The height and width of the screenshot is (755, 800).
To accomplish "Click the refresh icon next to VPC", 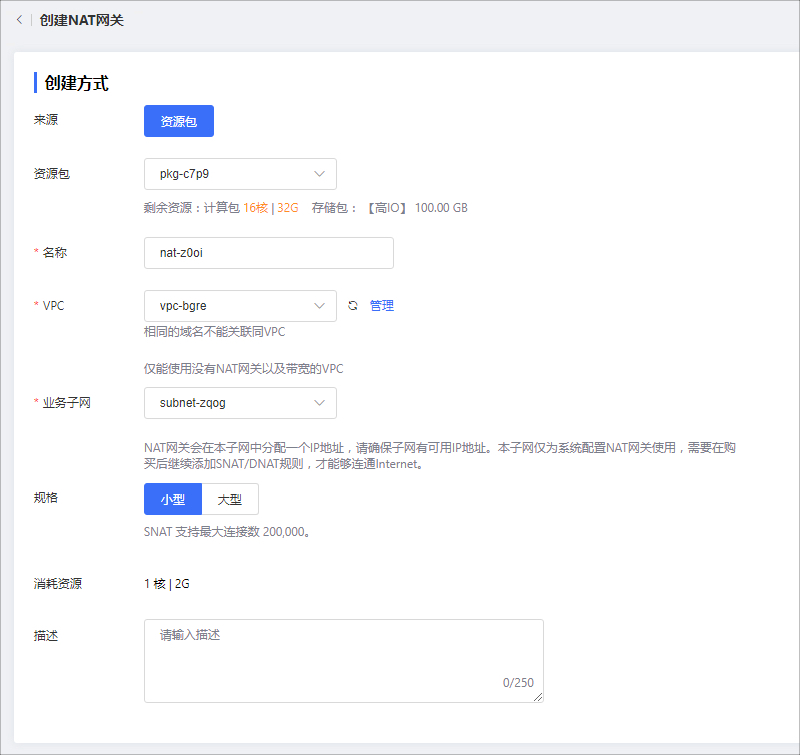I will pos(352,306).
